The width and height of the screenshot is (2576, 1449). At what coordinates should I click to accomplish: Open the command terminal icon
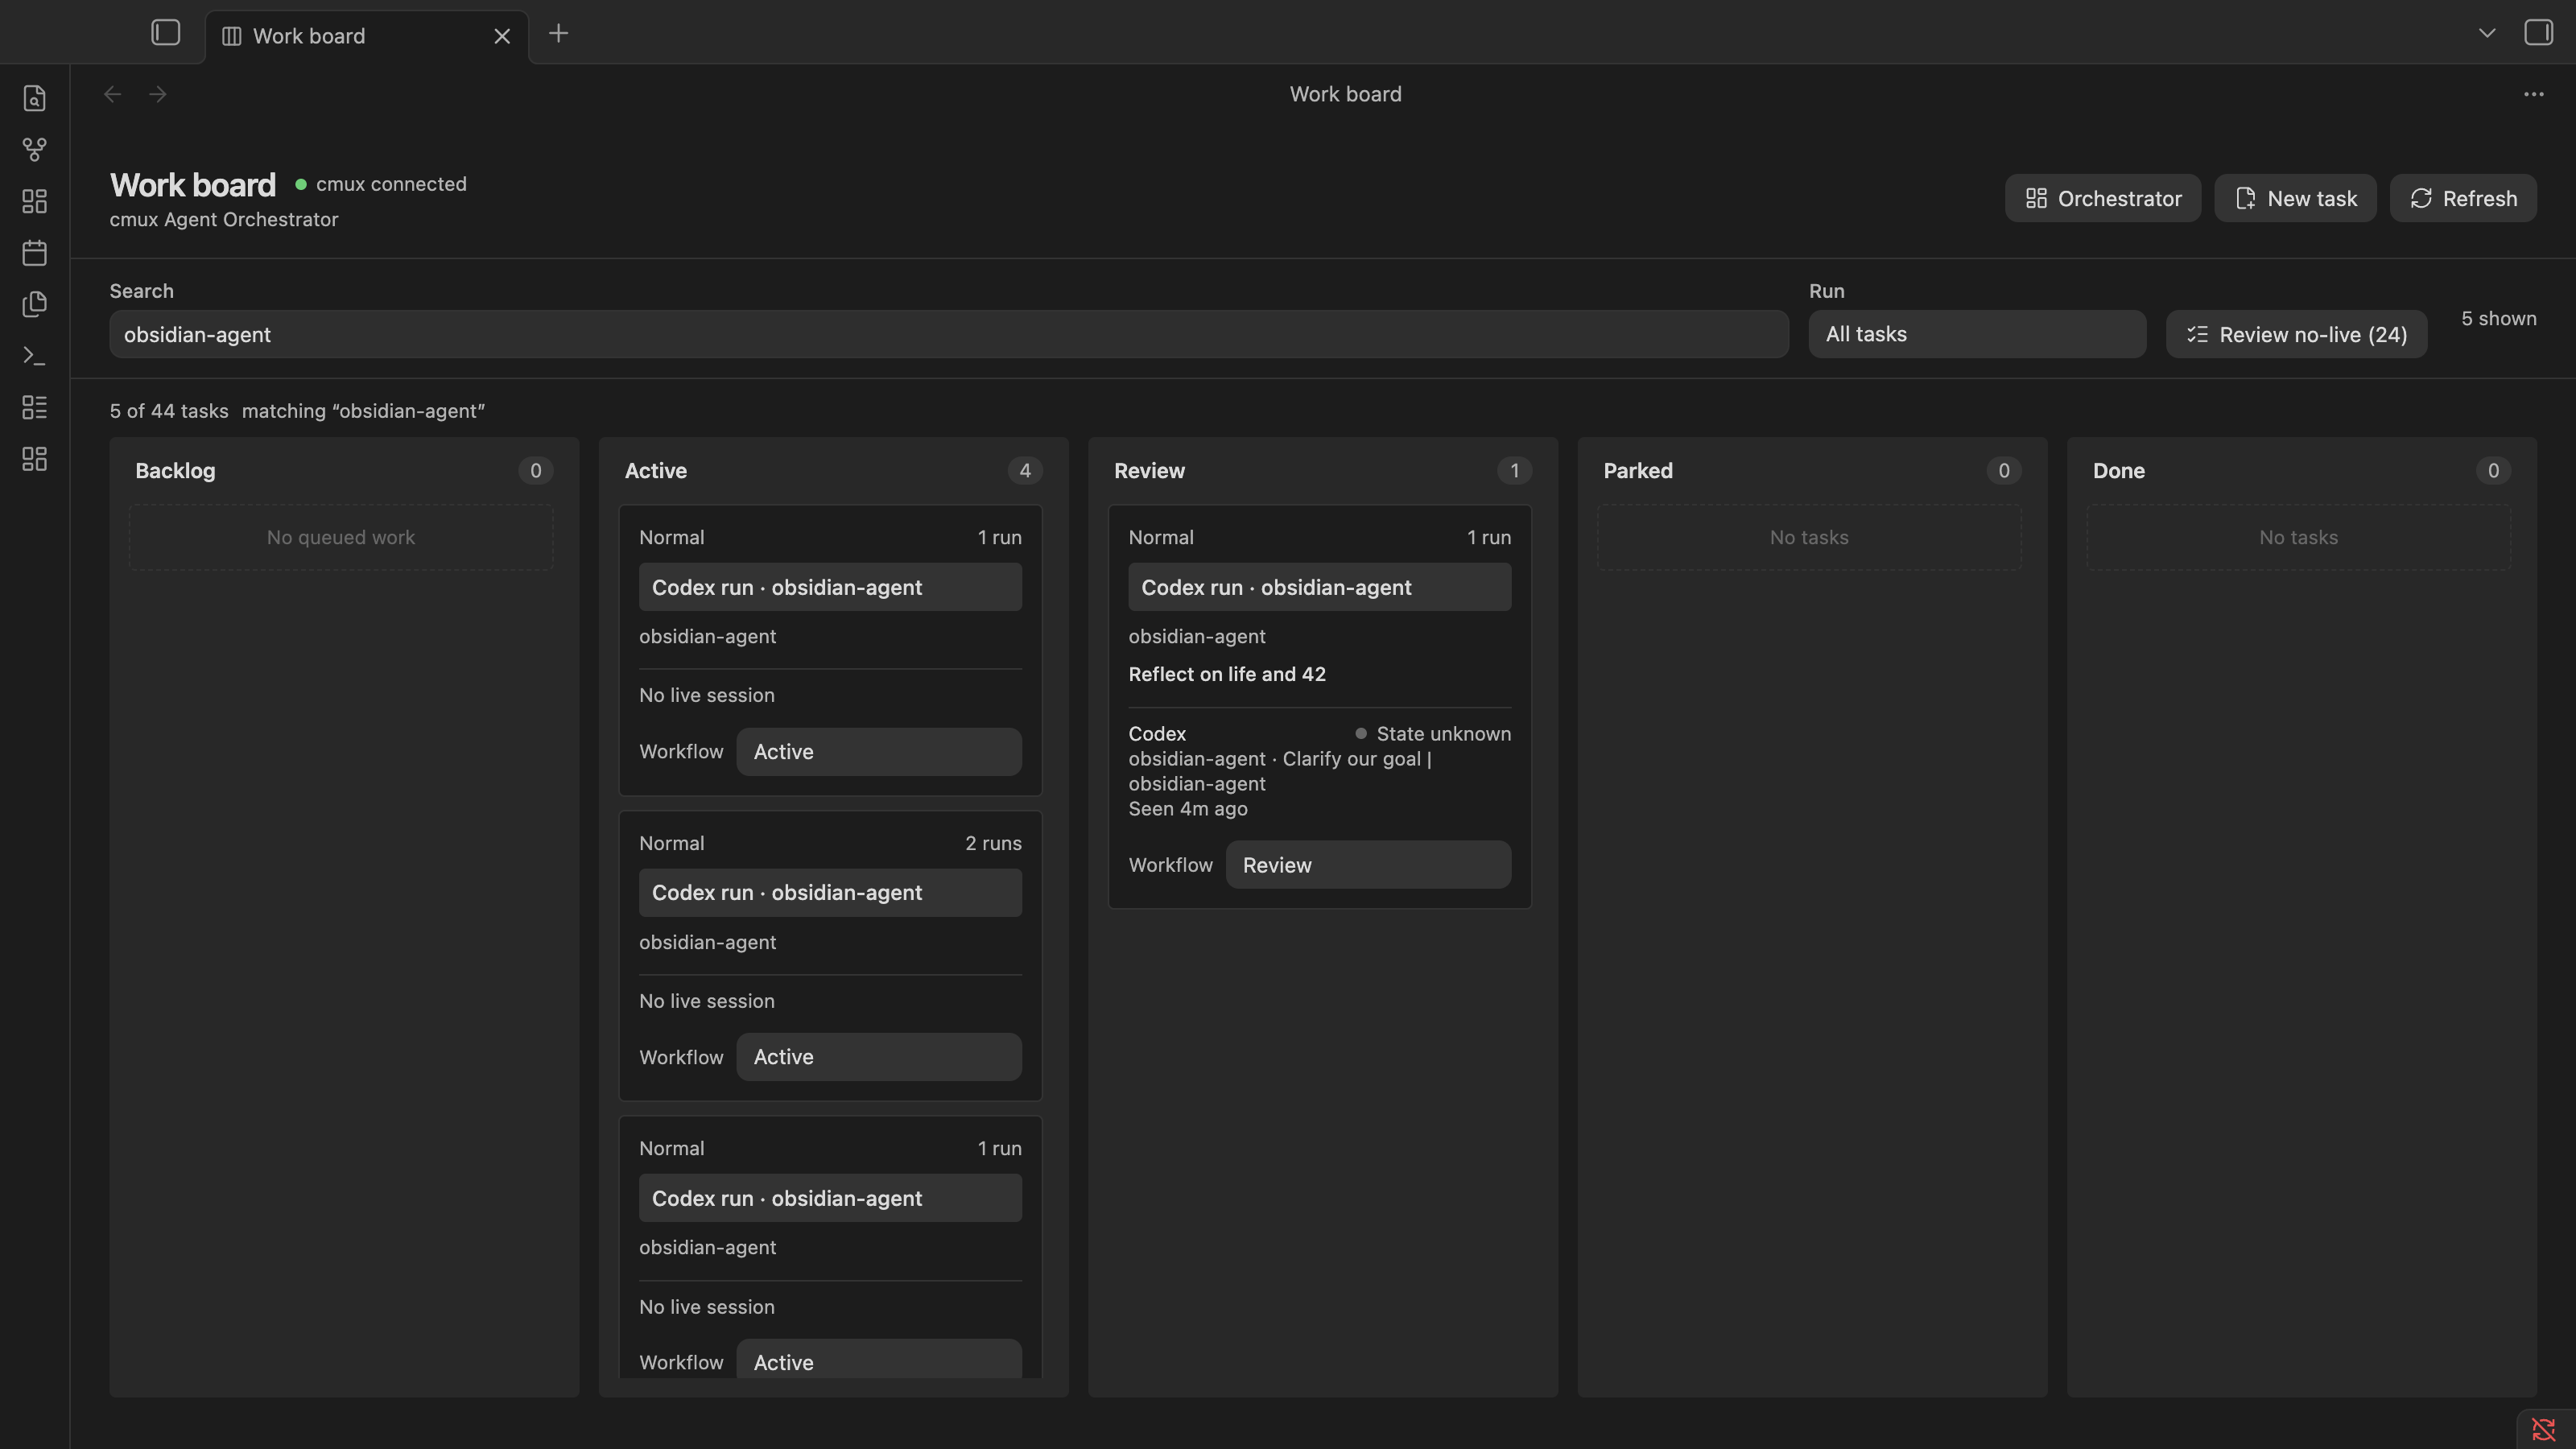coord(35,356)
